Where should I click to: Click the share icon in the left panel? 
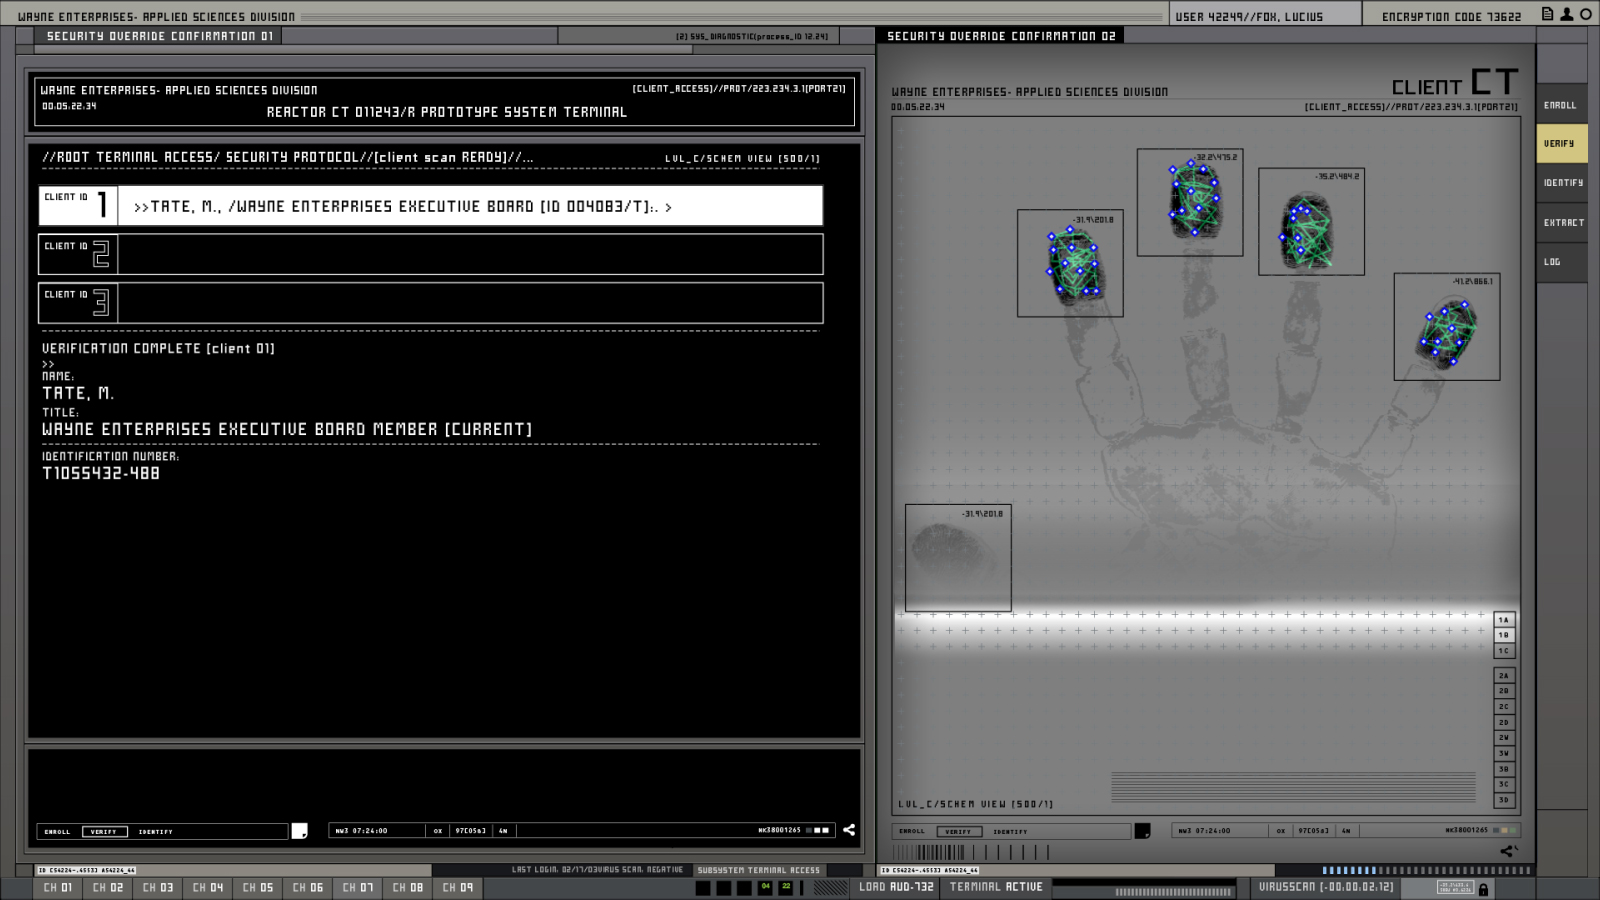(849, 830)
